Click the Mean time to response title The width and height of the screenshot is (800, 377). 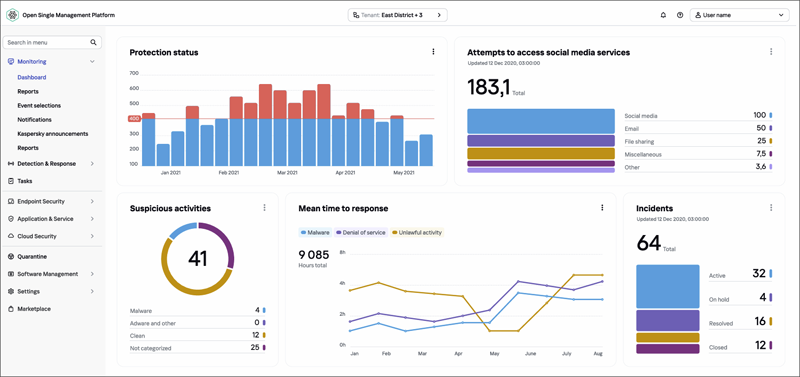[x=343, y=208]
